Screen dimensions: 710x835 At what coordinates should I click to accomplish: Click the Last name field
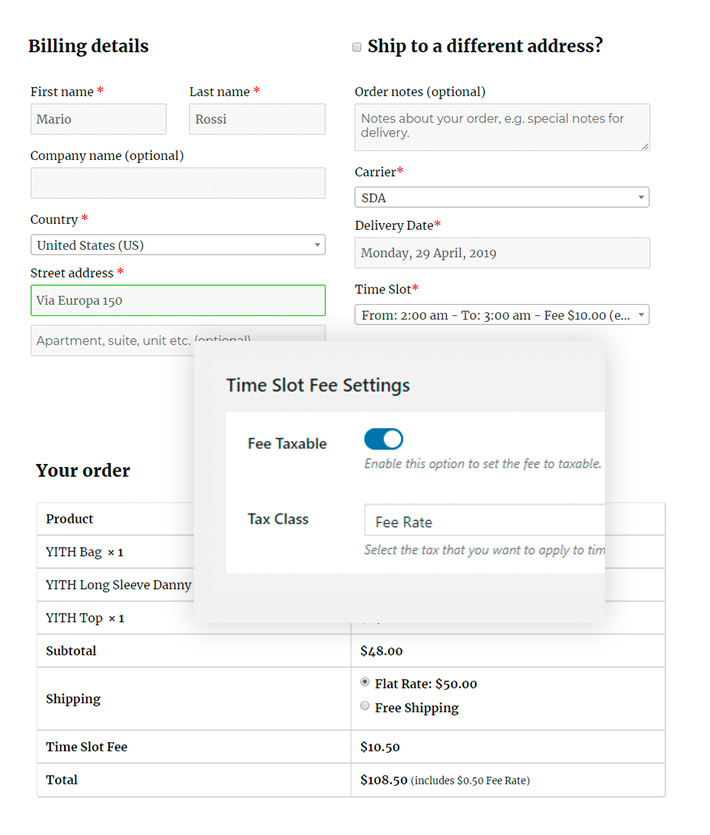257,119
